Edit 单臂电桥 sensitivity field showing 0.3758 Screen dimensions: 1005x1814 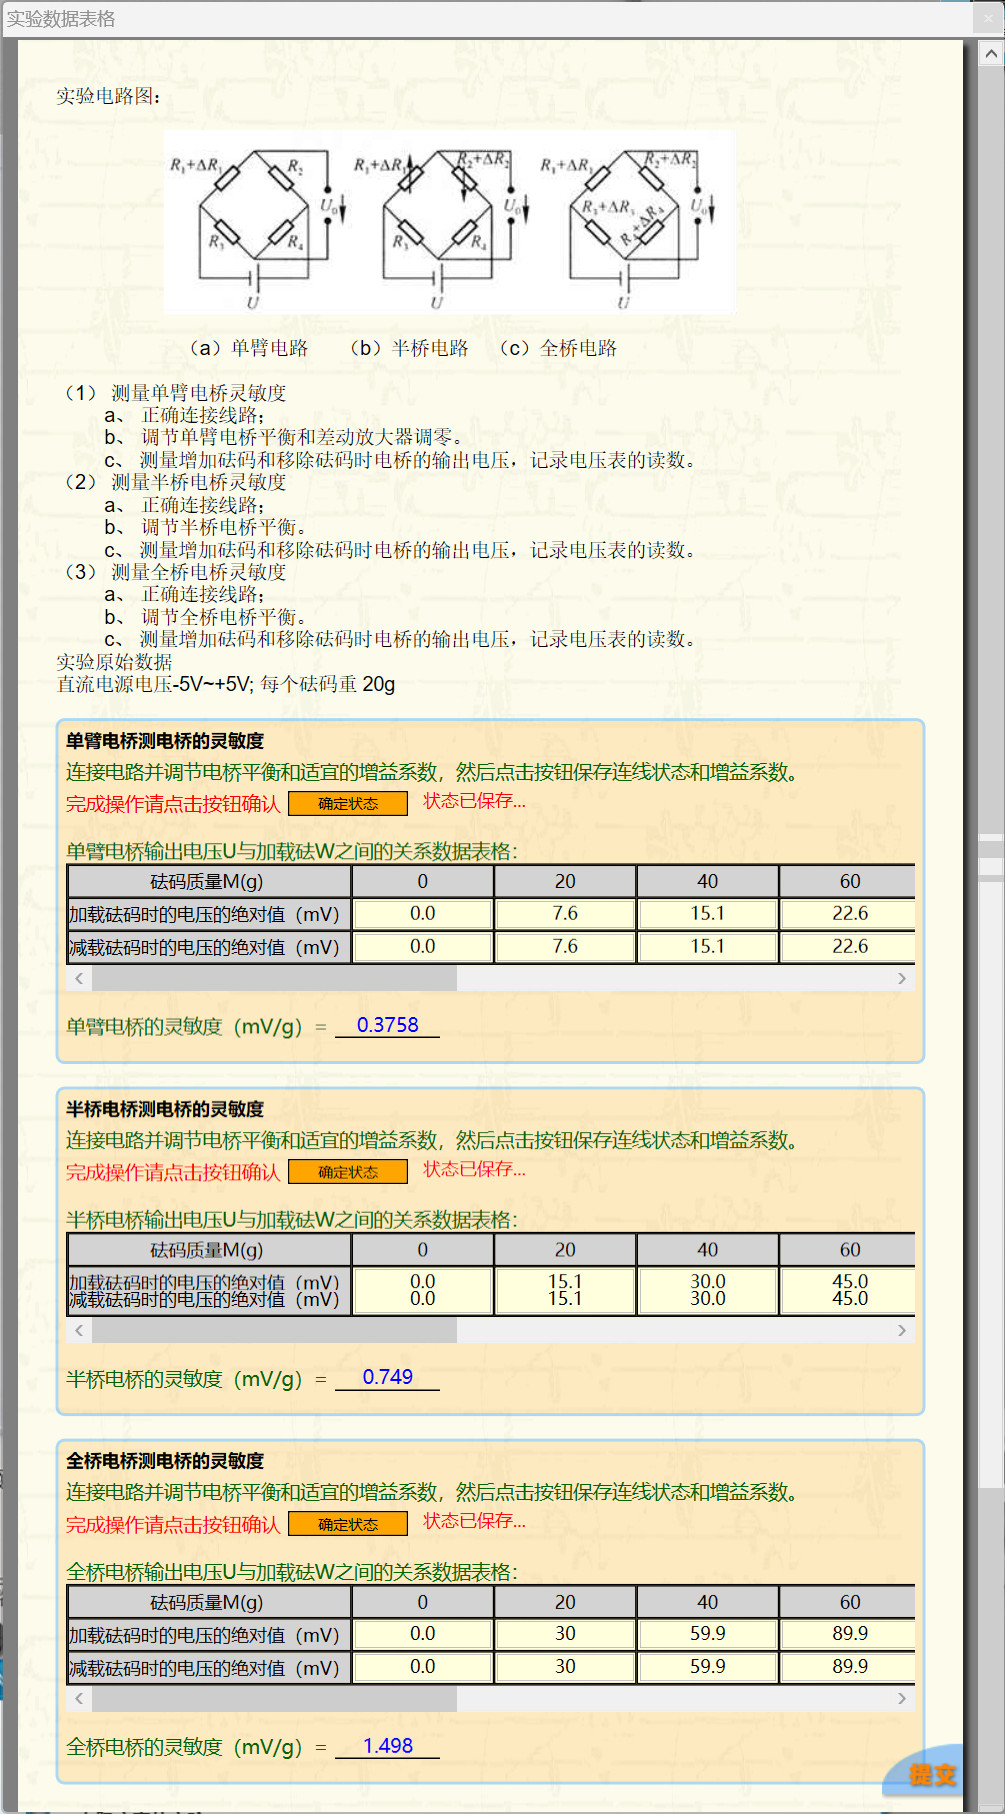[387, 1025]
